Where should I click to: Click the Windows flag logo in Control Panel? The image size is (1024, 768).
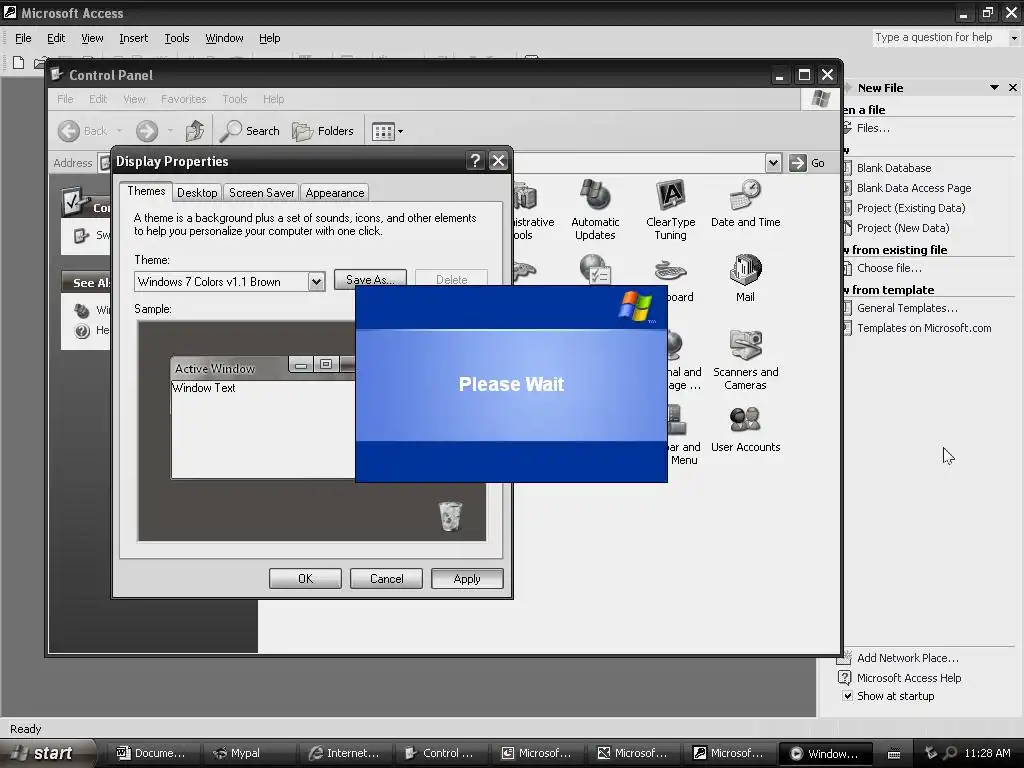click(820, 99)
